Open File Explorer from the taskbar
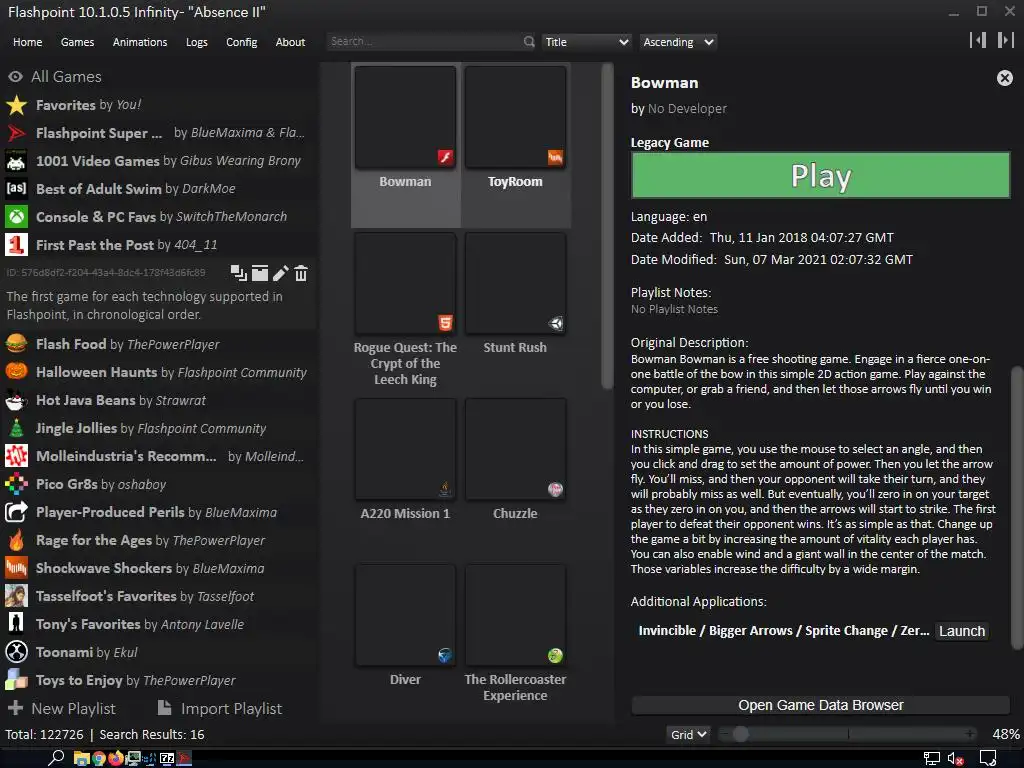 click(82, 758)
